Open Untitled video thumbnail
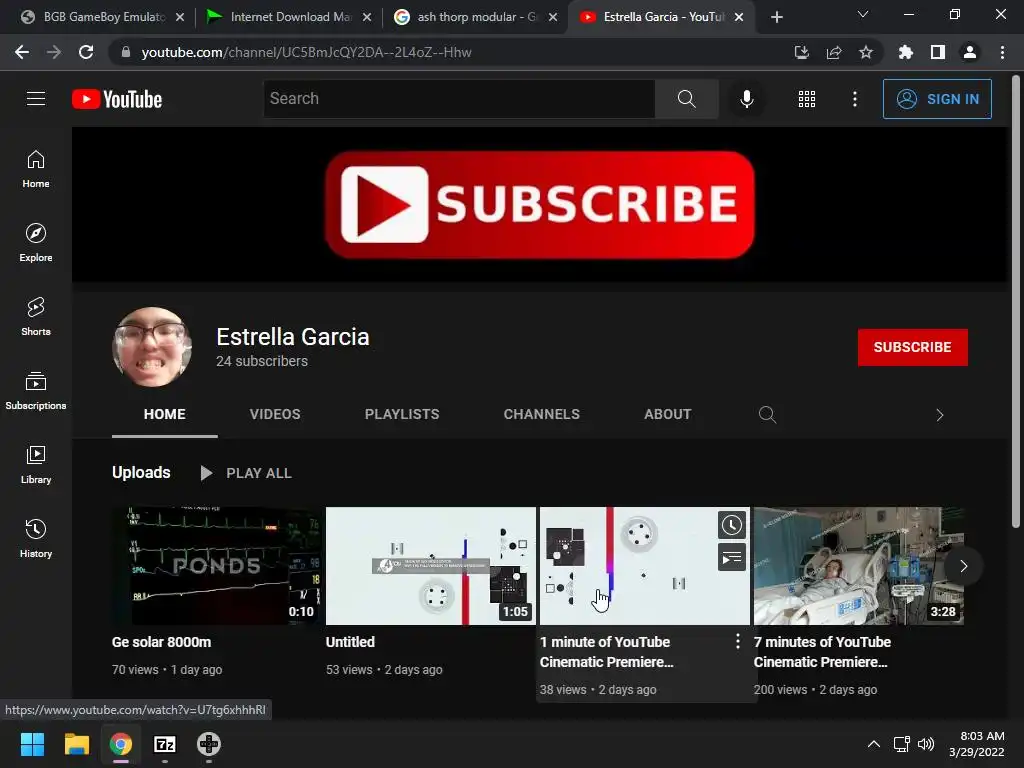Screen dimensions: 1024x768 (x=430, y=566)
